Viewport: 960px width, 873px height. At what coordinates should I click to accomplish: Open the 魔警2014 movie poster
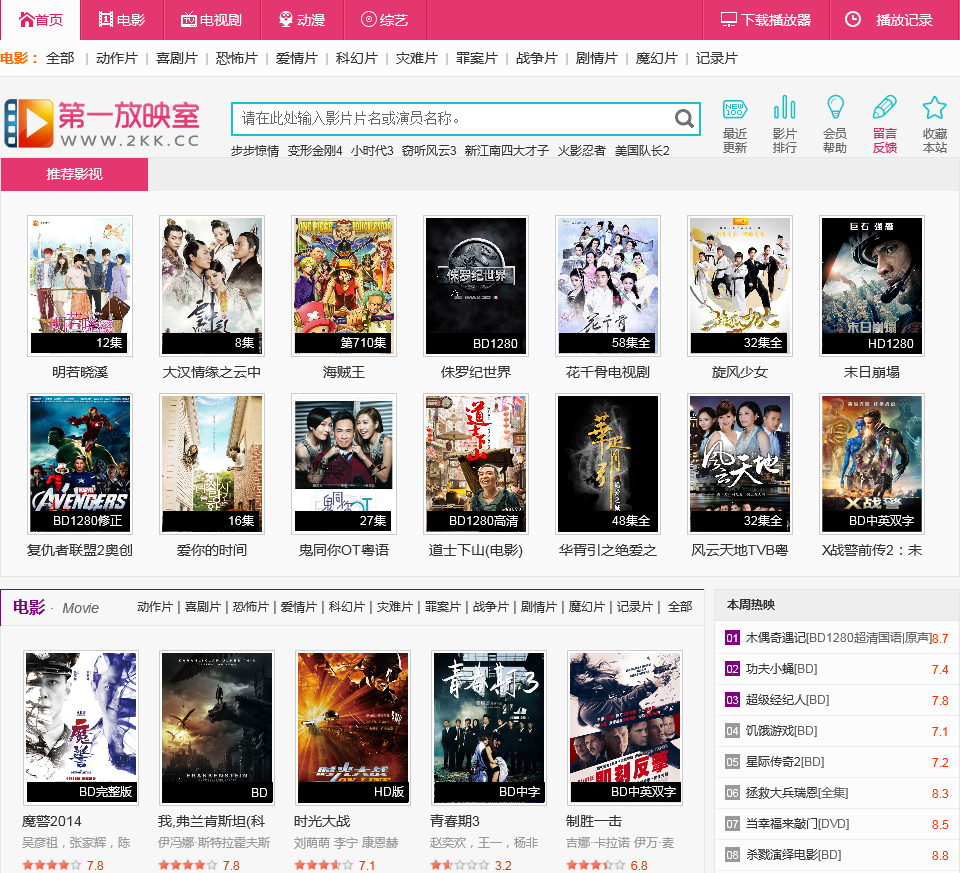coord(81,727)
